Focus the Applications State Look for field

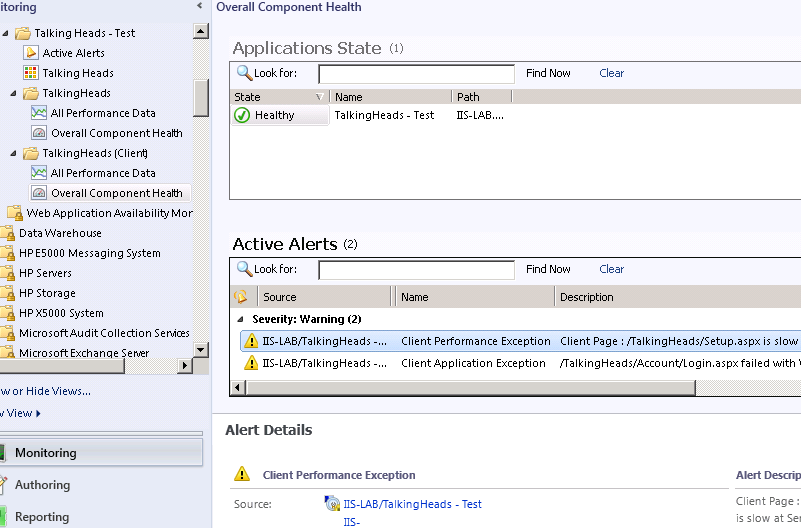coord(416,74)
